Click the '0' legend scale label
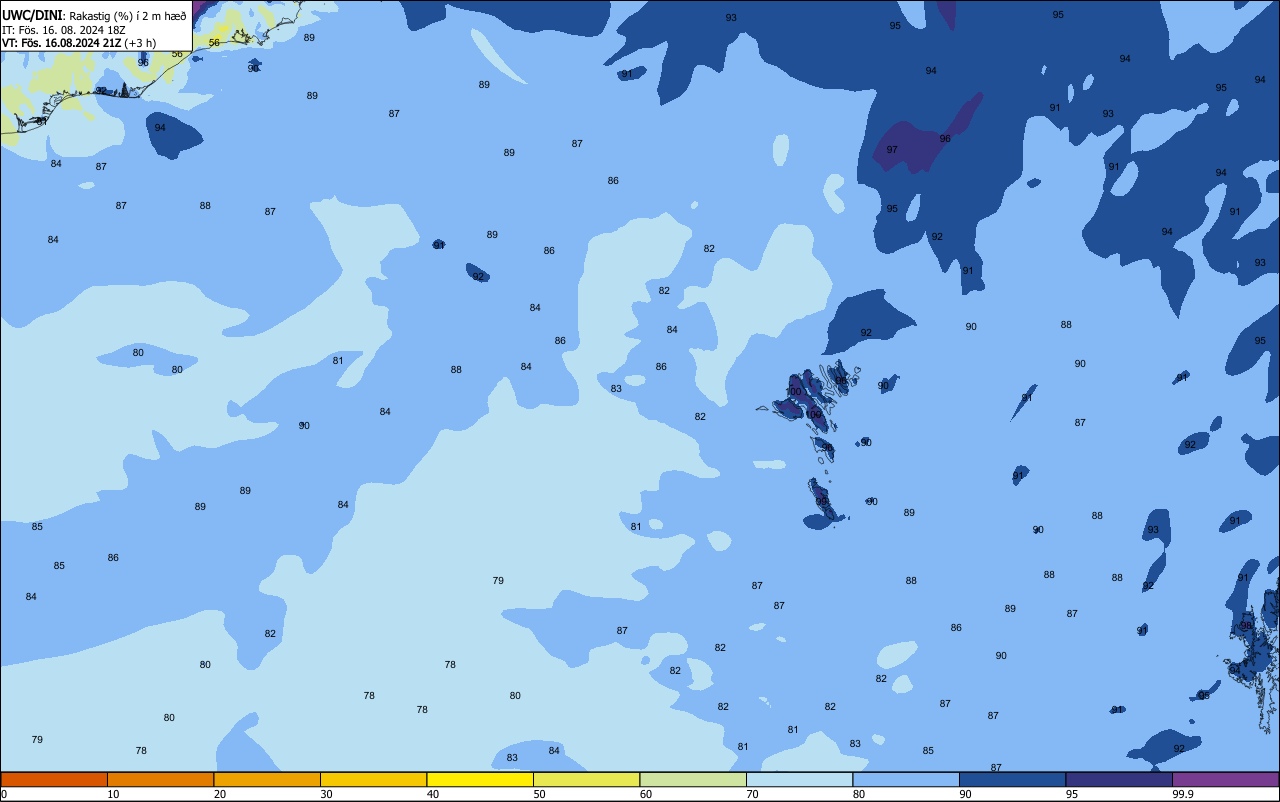 point(4,794)
